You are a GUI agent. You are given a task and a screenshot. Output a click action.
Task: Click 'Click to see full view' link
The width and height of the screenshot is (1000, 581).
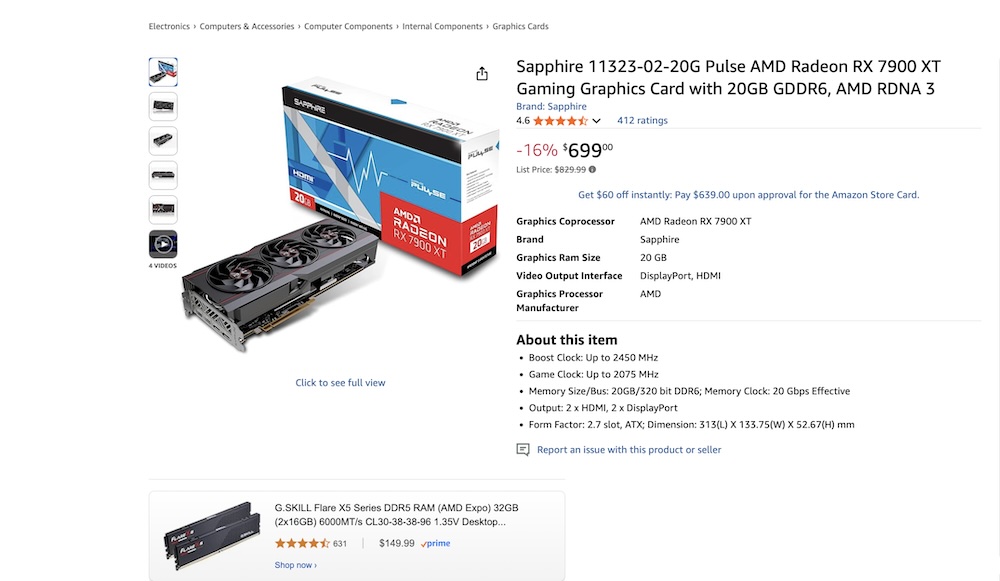340,383
